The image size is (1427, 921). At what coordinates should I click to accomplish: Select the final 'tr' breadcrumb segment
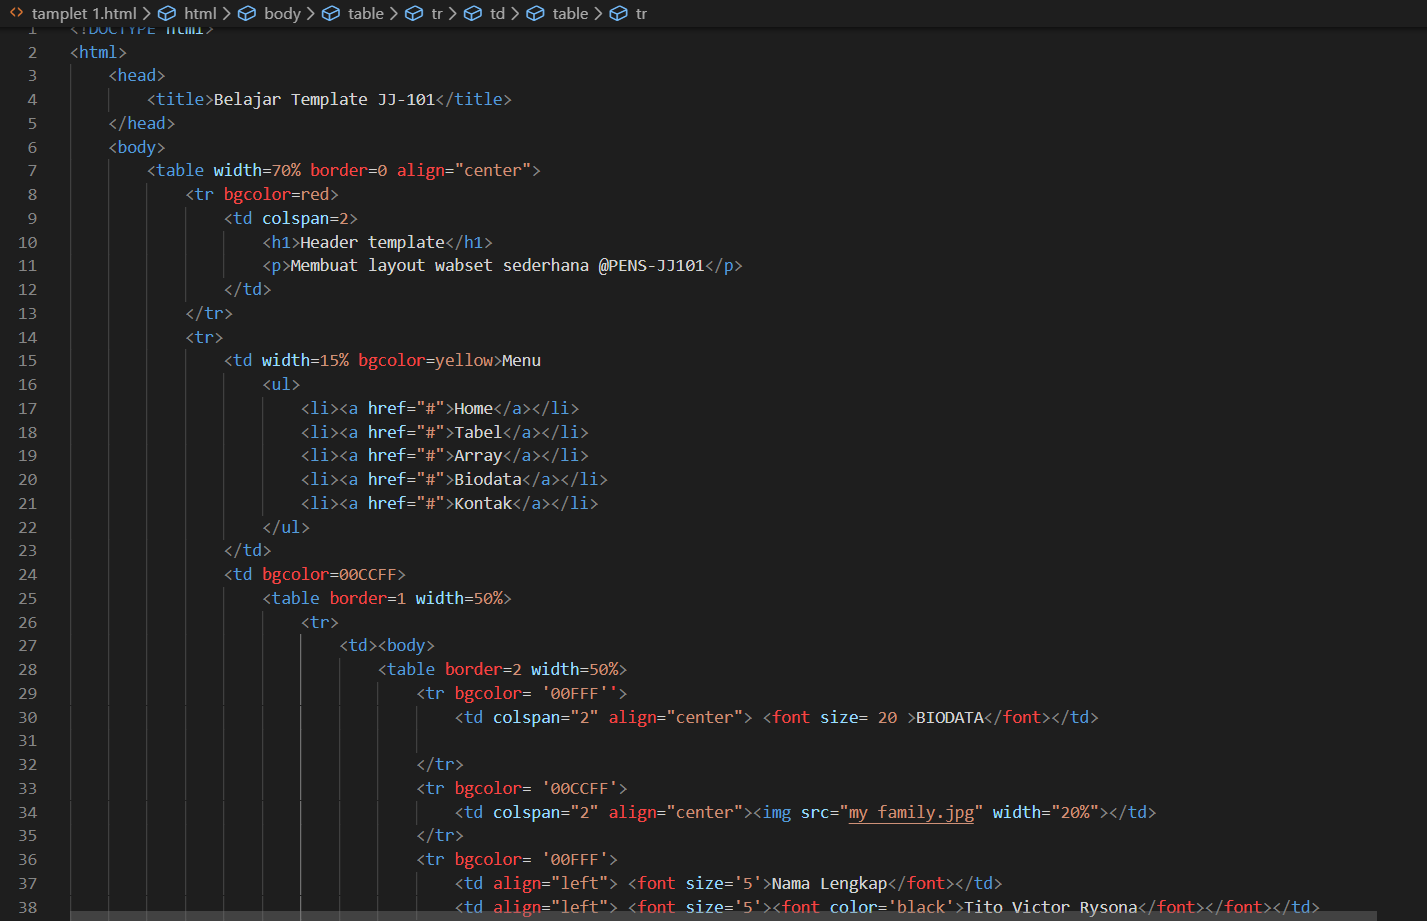point(641,13)
